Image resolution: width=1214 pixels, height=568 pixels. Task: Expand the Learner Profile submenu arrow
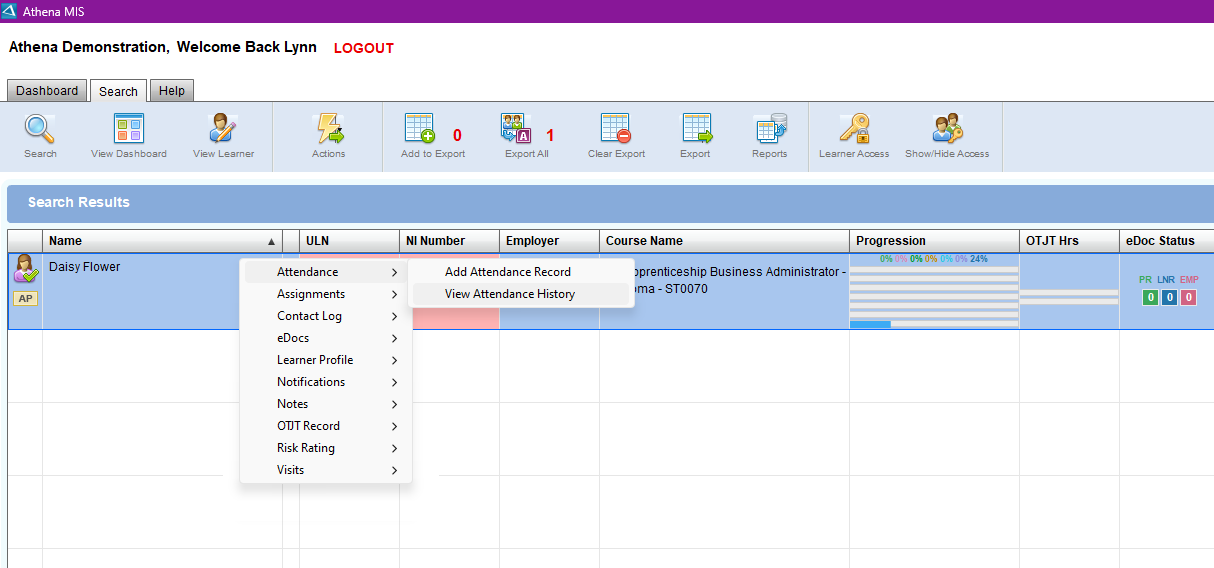pos(395,360)
